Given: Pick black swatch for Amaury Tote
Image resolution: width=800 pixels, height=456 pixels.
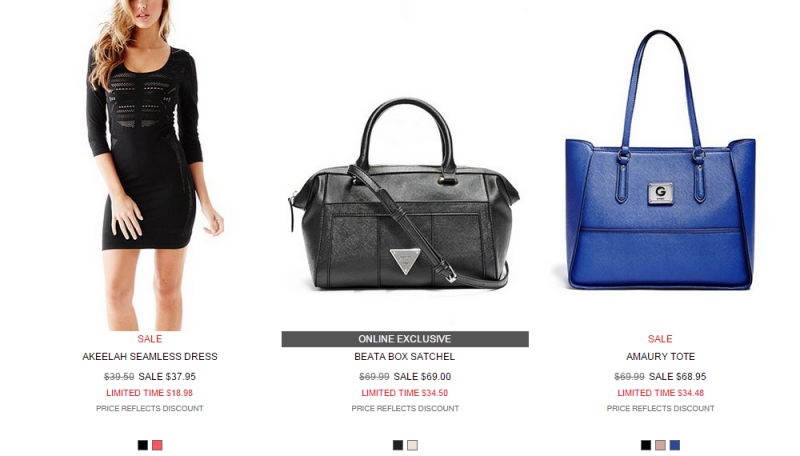Looking at the screenshot, I should coord(646,445).
